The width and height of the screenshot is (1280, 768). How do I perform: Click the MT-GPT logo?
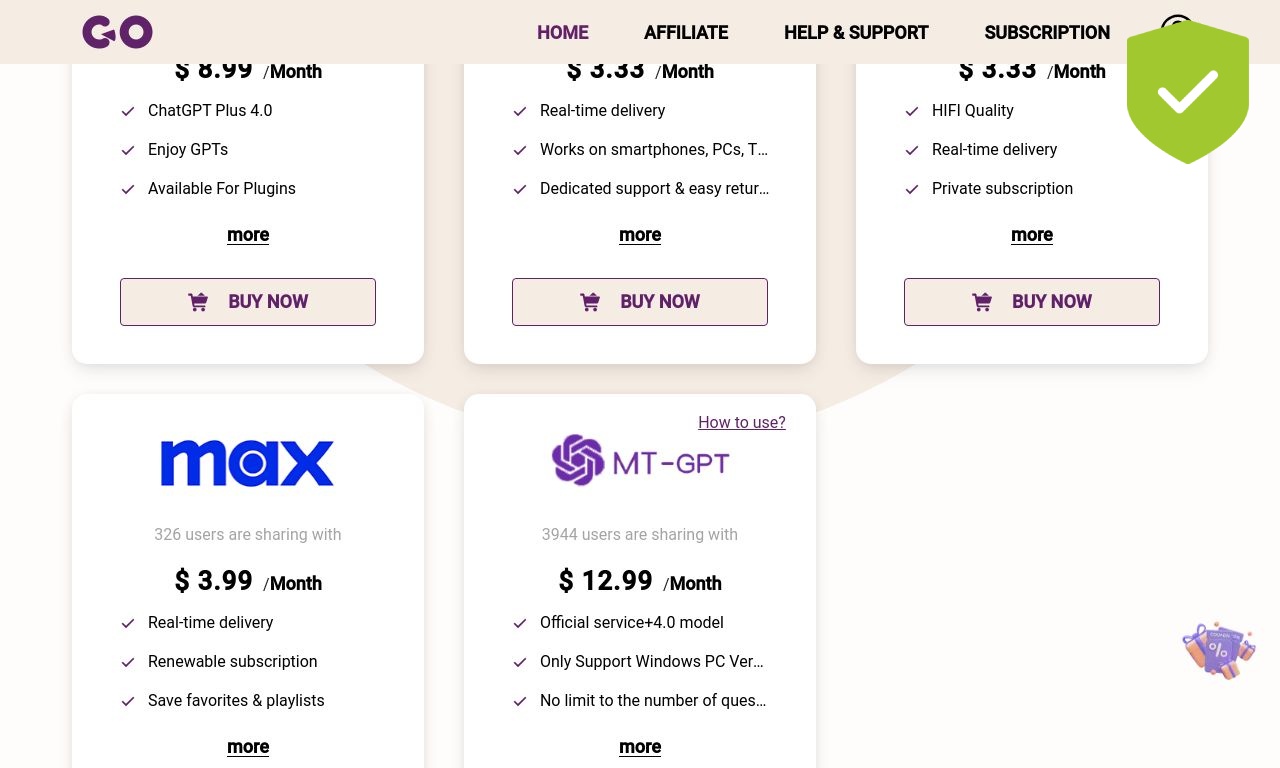click(x=640, y=460)
